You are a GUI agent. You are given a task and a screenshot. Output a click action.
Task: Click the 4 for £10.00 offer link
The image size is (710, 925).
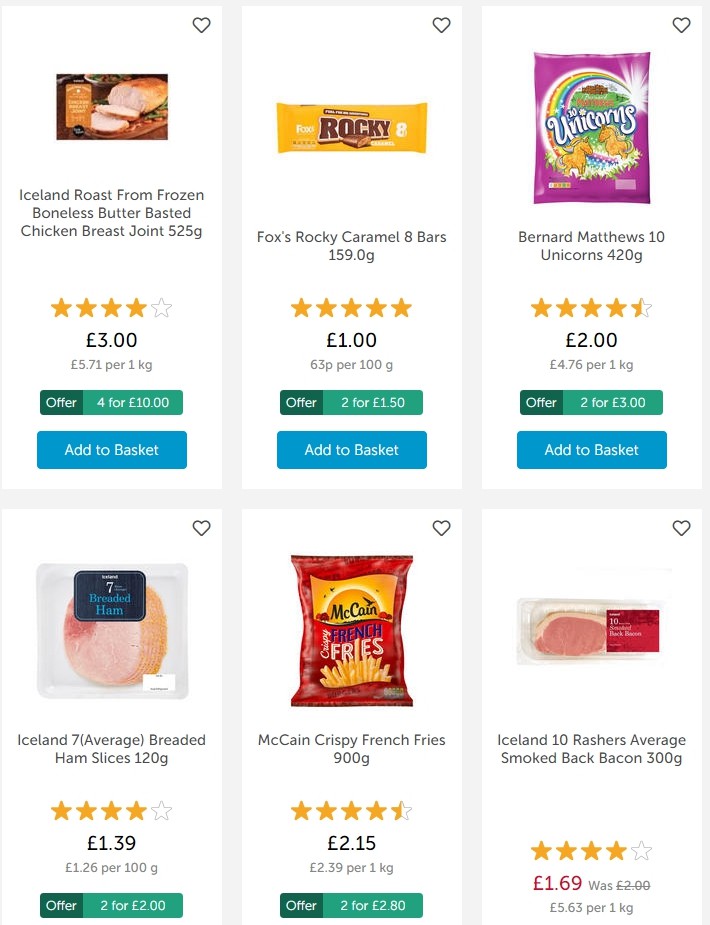click(x=131, y=402)
